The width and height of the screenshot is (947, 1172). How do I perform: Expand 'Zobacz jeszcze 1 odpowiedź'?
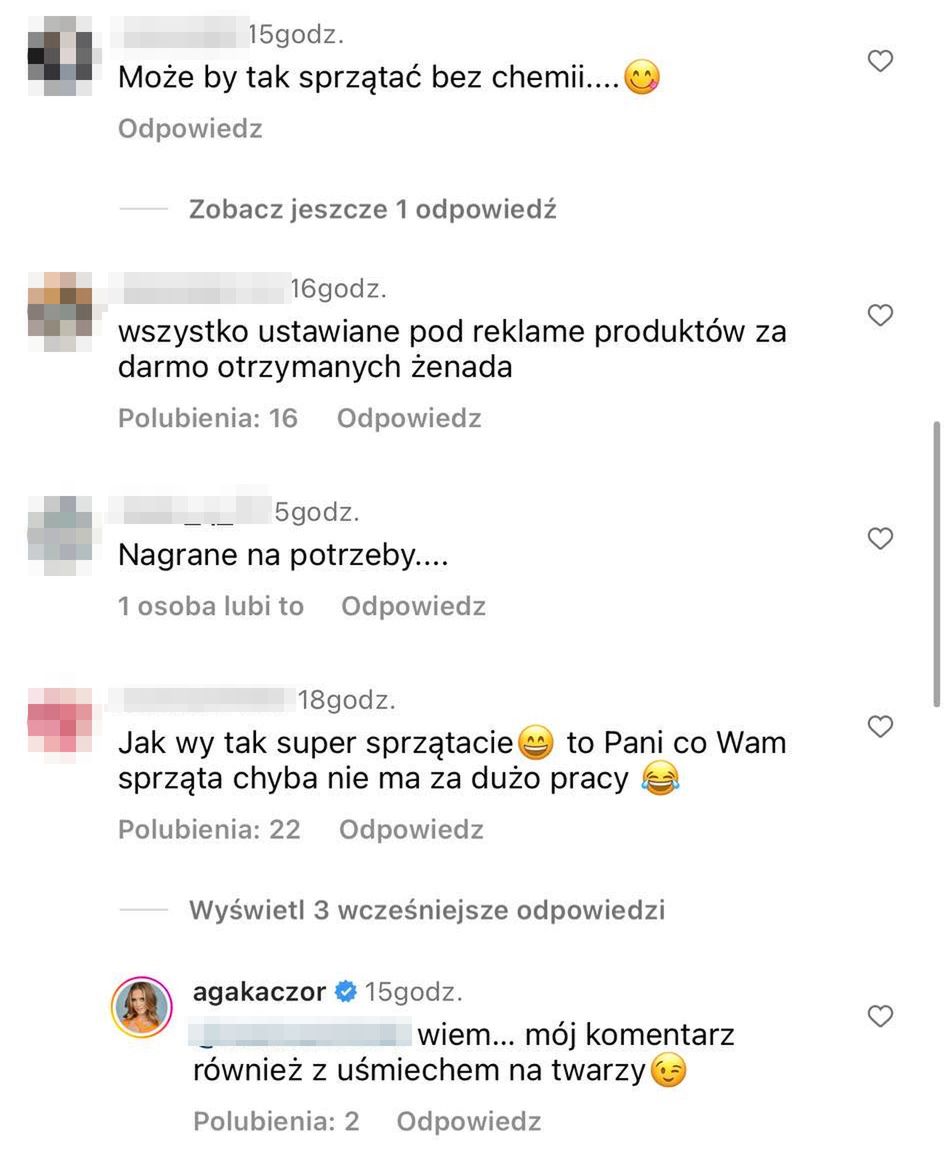pyautogui.click(x=372, y=209)
